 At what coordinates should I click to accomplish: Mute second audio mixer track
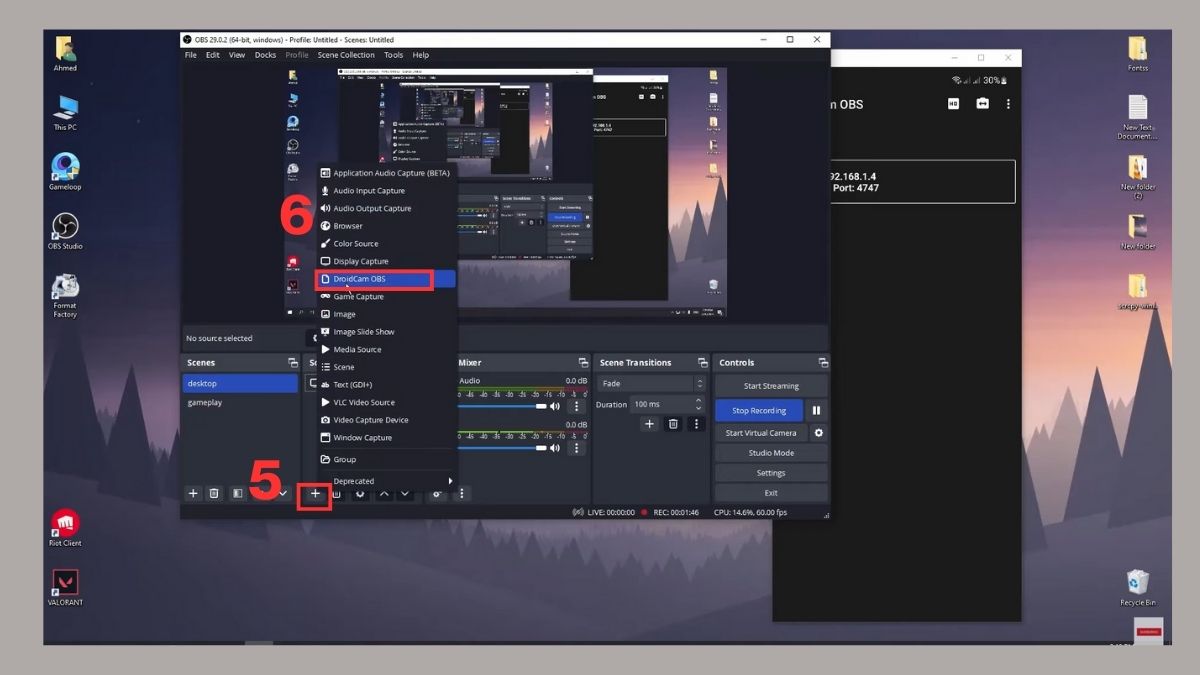tap(556, 449)
